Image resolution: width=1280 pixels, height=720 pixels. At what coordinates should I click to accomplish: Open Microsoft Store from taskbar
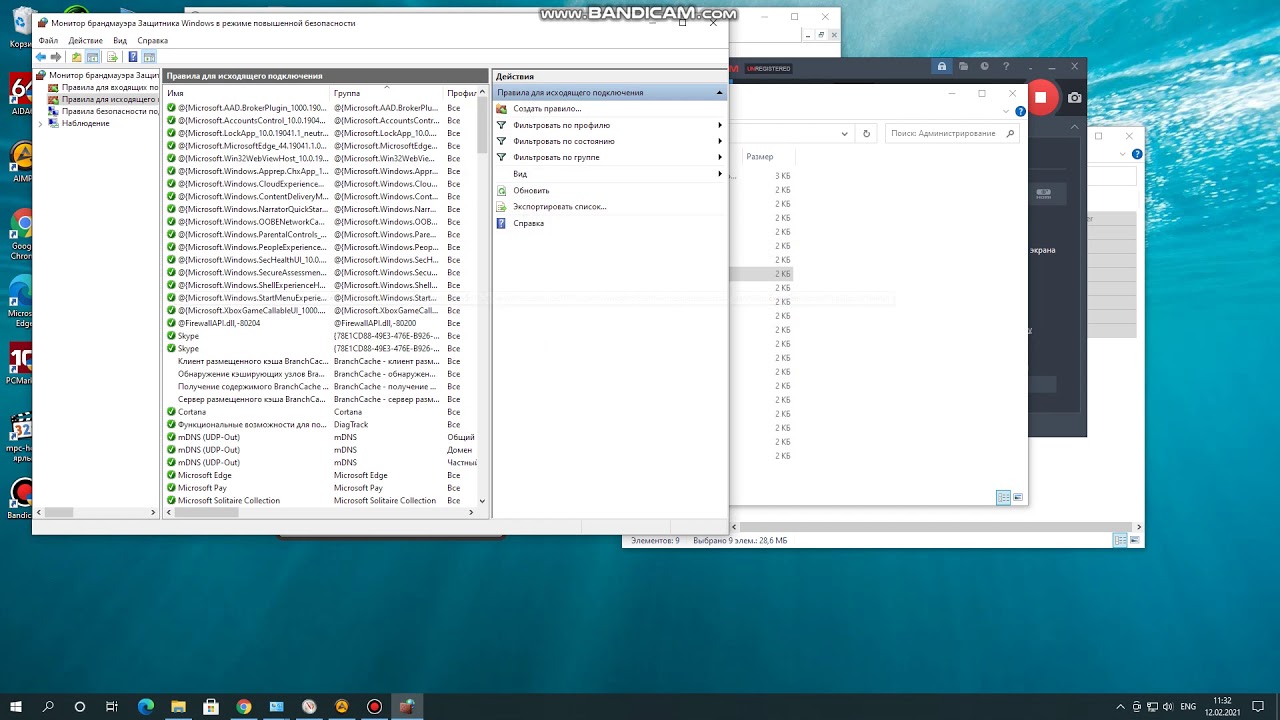(x=210, y=706)
